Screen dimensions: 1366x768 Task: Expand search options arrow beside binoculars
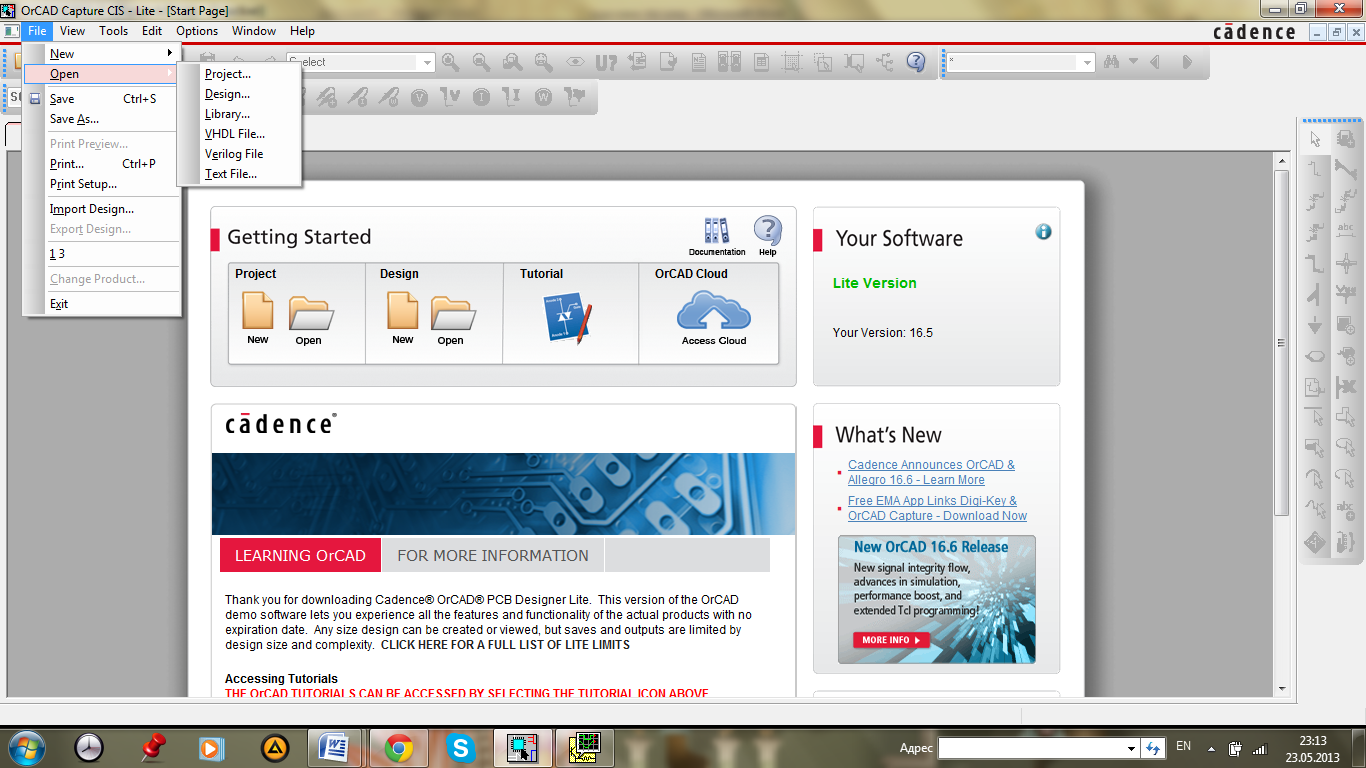(x=1133, y=62)
